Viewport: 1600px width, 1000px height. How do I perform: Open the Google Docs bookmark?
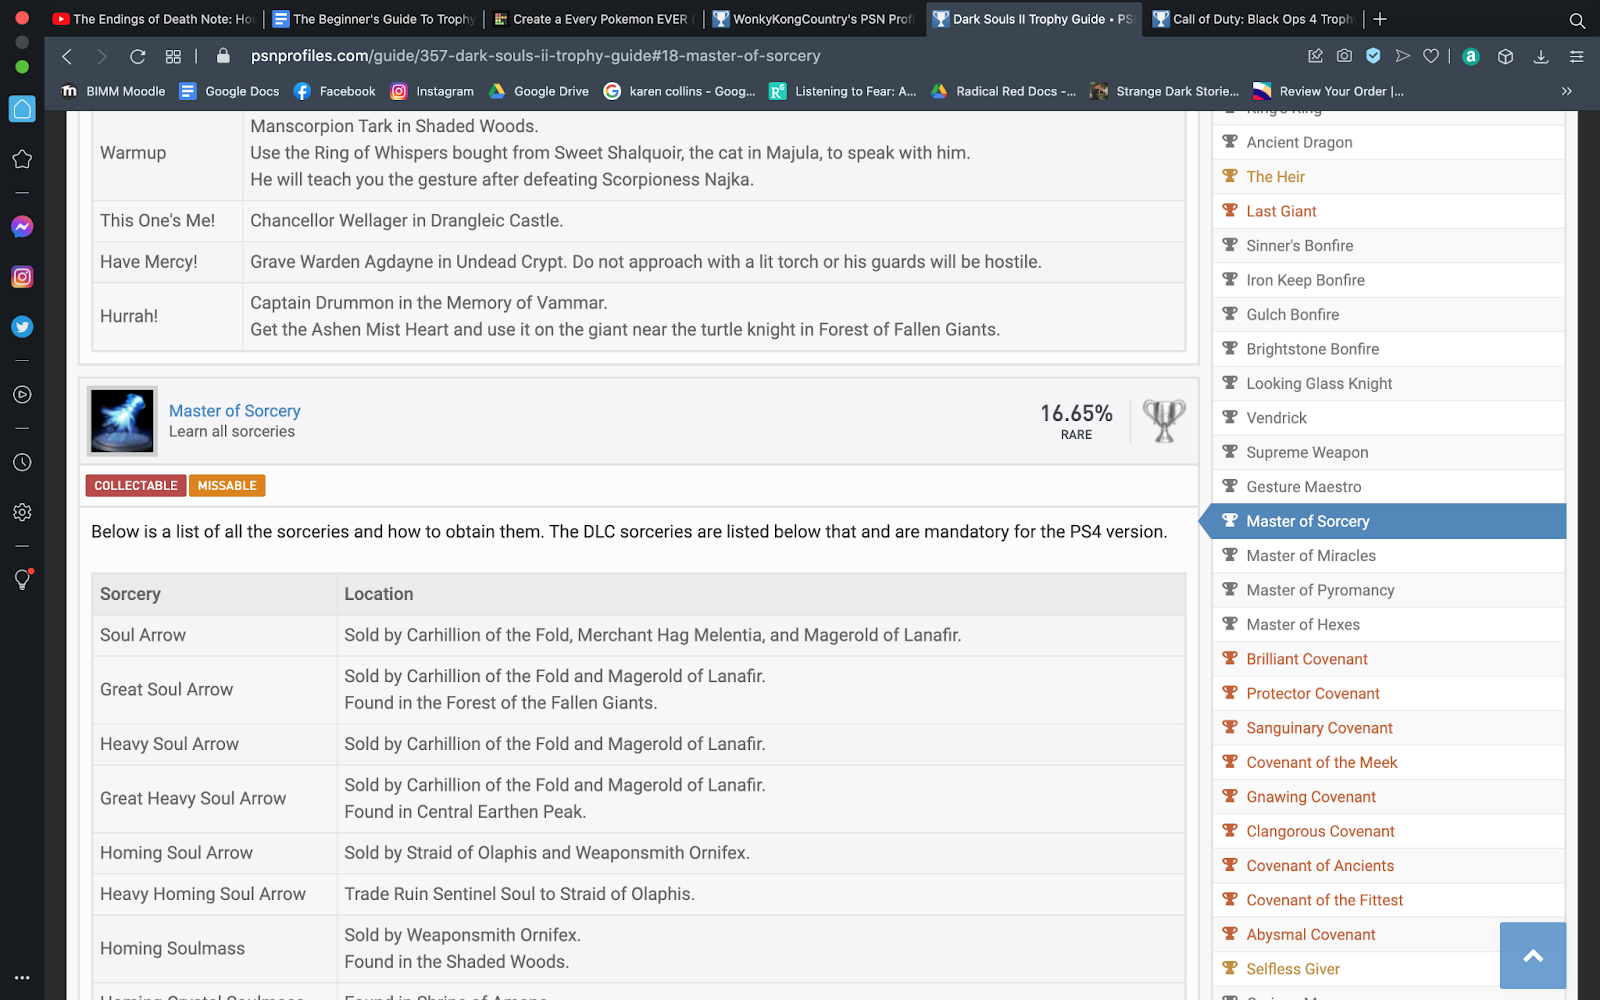(229, 91)
